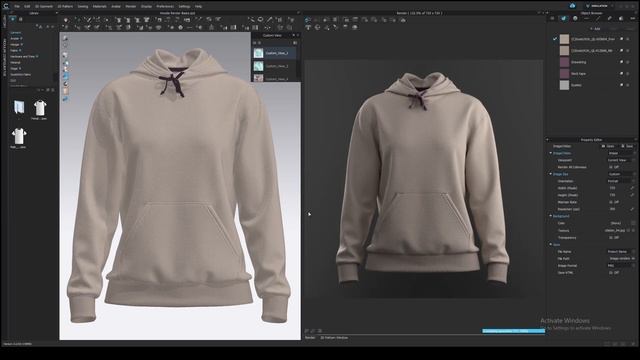This screenshot has width=640, height=360.
Task: Click the cloud sync icon in the top bar
Action: 572,6
